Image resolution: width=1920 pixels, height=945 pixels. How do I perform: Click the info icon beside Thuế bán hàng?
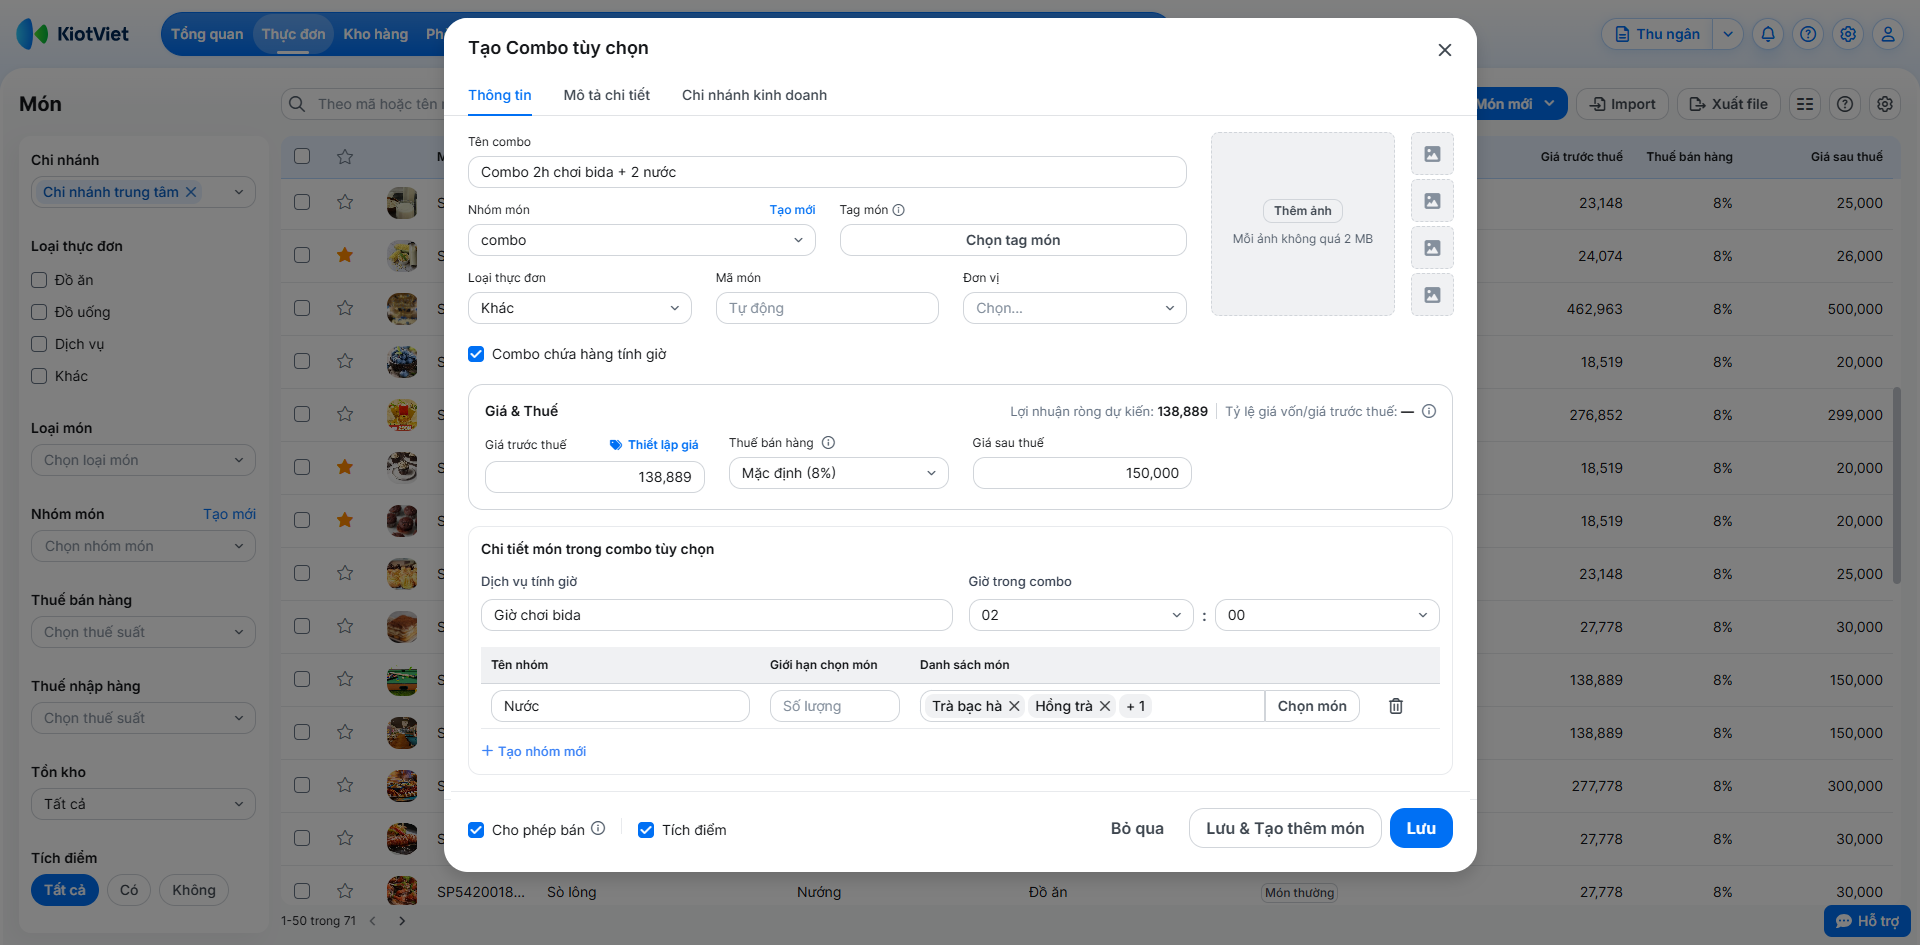(828, 443)
